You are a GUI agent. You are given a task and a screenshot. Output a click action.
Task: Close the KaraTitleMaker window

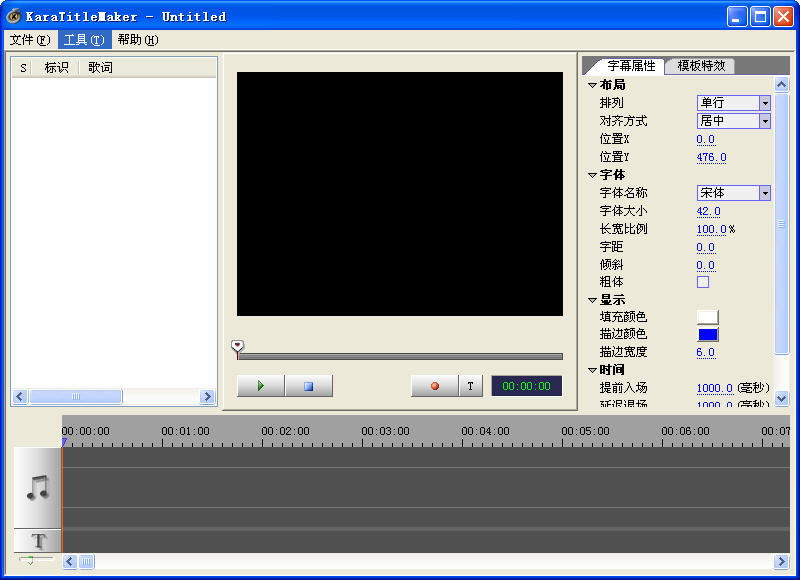pyautogui.click(x=783, y=17)
